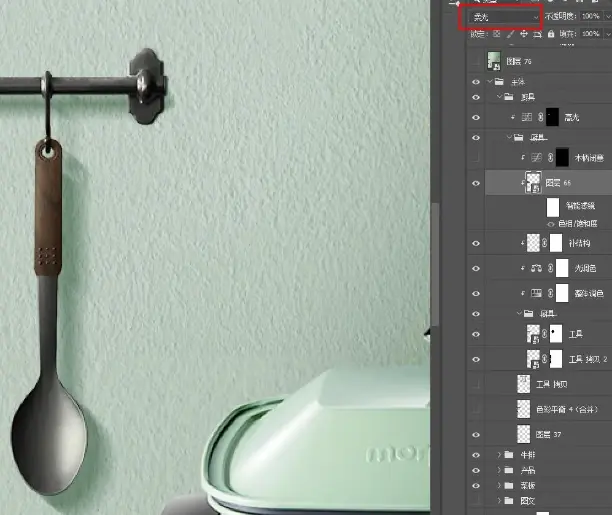Select the black mask of 木柄润色
Viewport: 612px width, 515px height.
coord(562,157)
